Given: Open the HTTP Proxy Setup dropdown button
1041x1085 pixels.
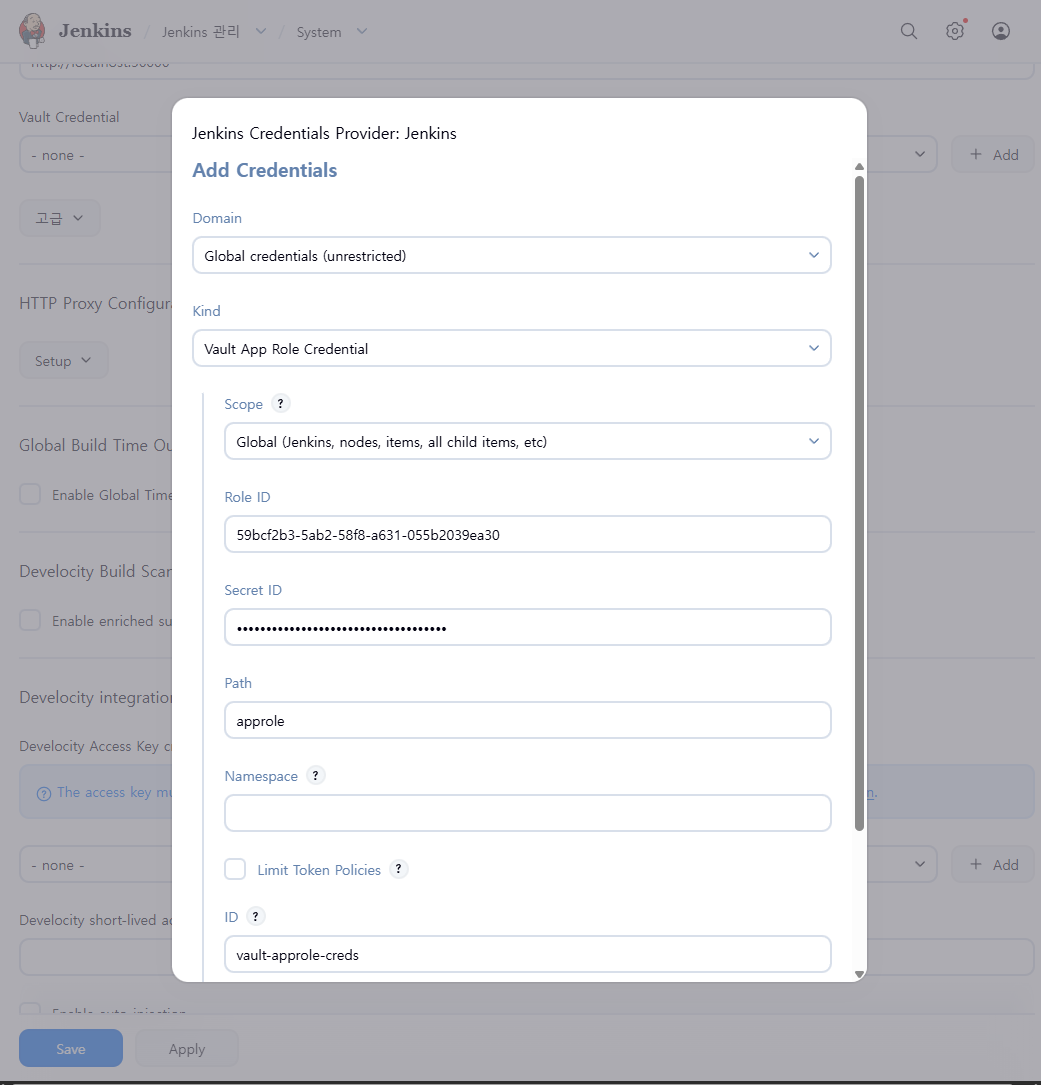Looking at the screenshot, I should tap(64, 361).
